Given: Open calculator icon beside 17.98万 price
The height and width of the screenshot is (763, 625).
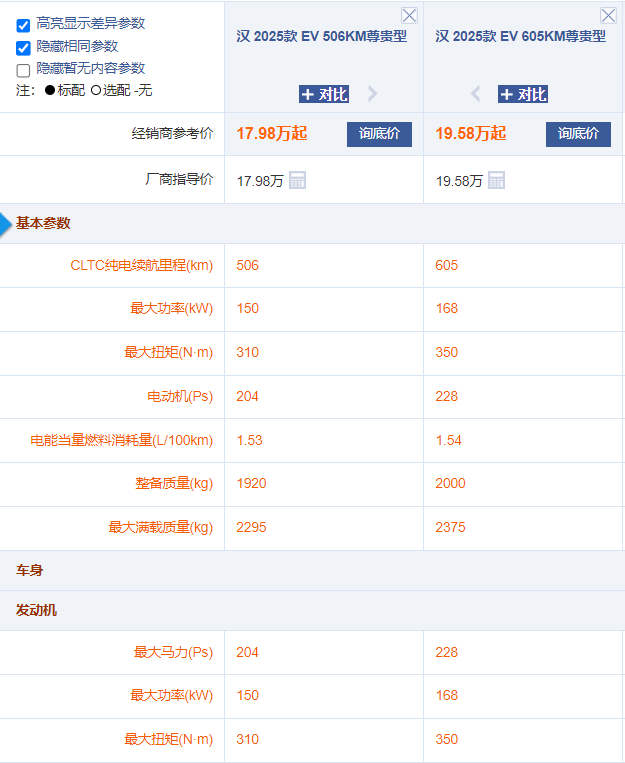Looking at the screenshot, I should 297,180.
